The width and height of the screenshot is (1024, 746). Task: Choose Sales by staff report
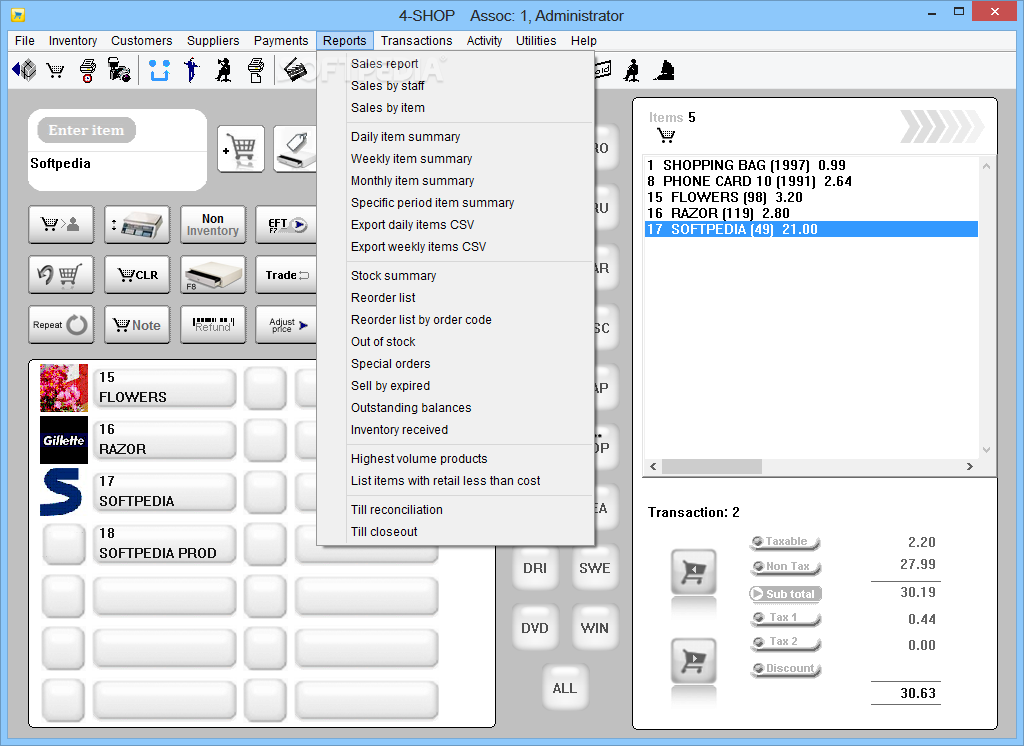(388, 86)
